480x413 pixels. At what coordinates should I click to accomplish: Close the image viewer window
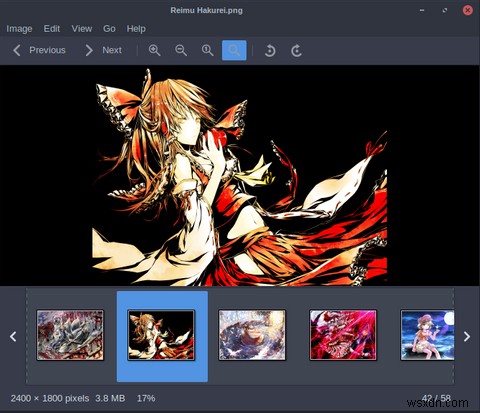click(x=468, y=10)
